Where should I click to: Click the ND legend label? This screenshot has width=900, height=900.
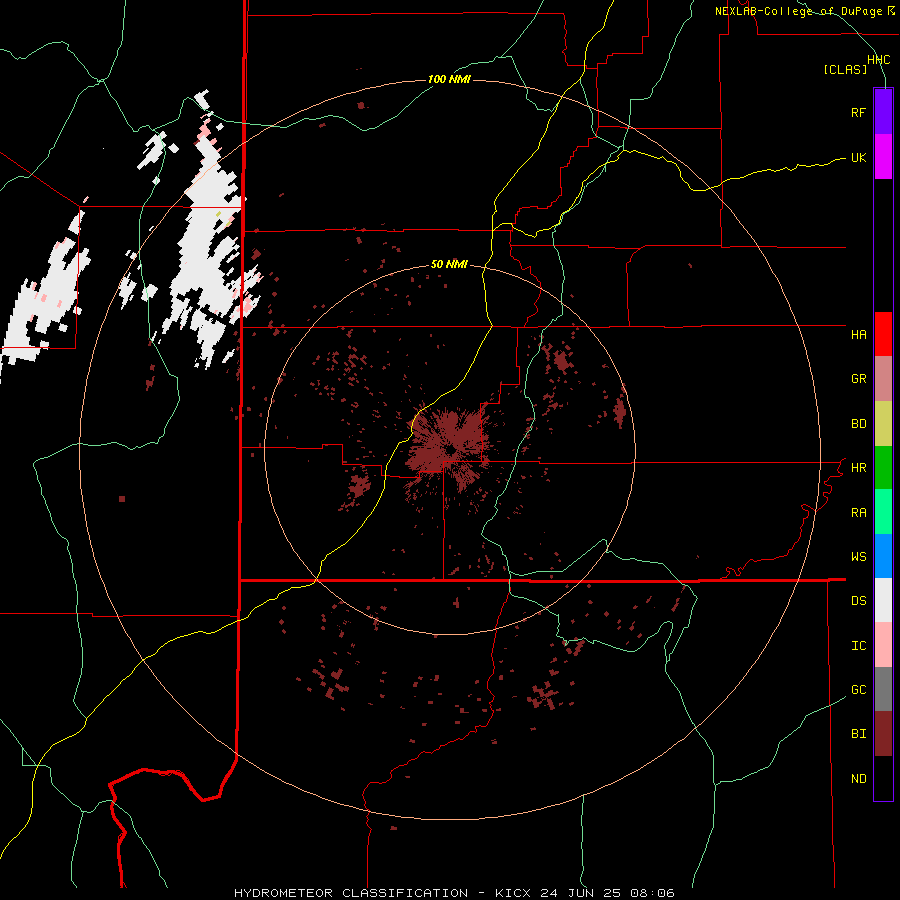coord(858,779)
